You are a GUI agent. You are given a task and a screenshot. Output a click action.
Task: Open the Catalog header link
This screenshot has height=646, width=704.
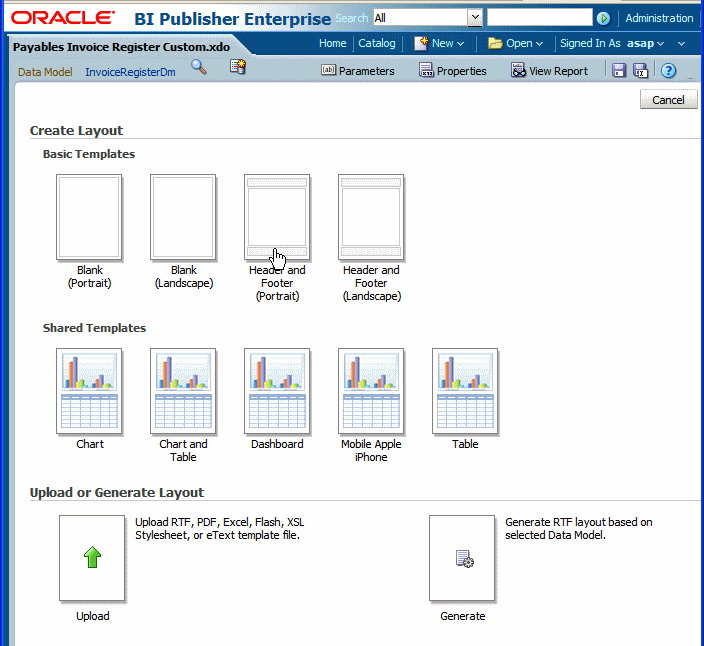377,44
